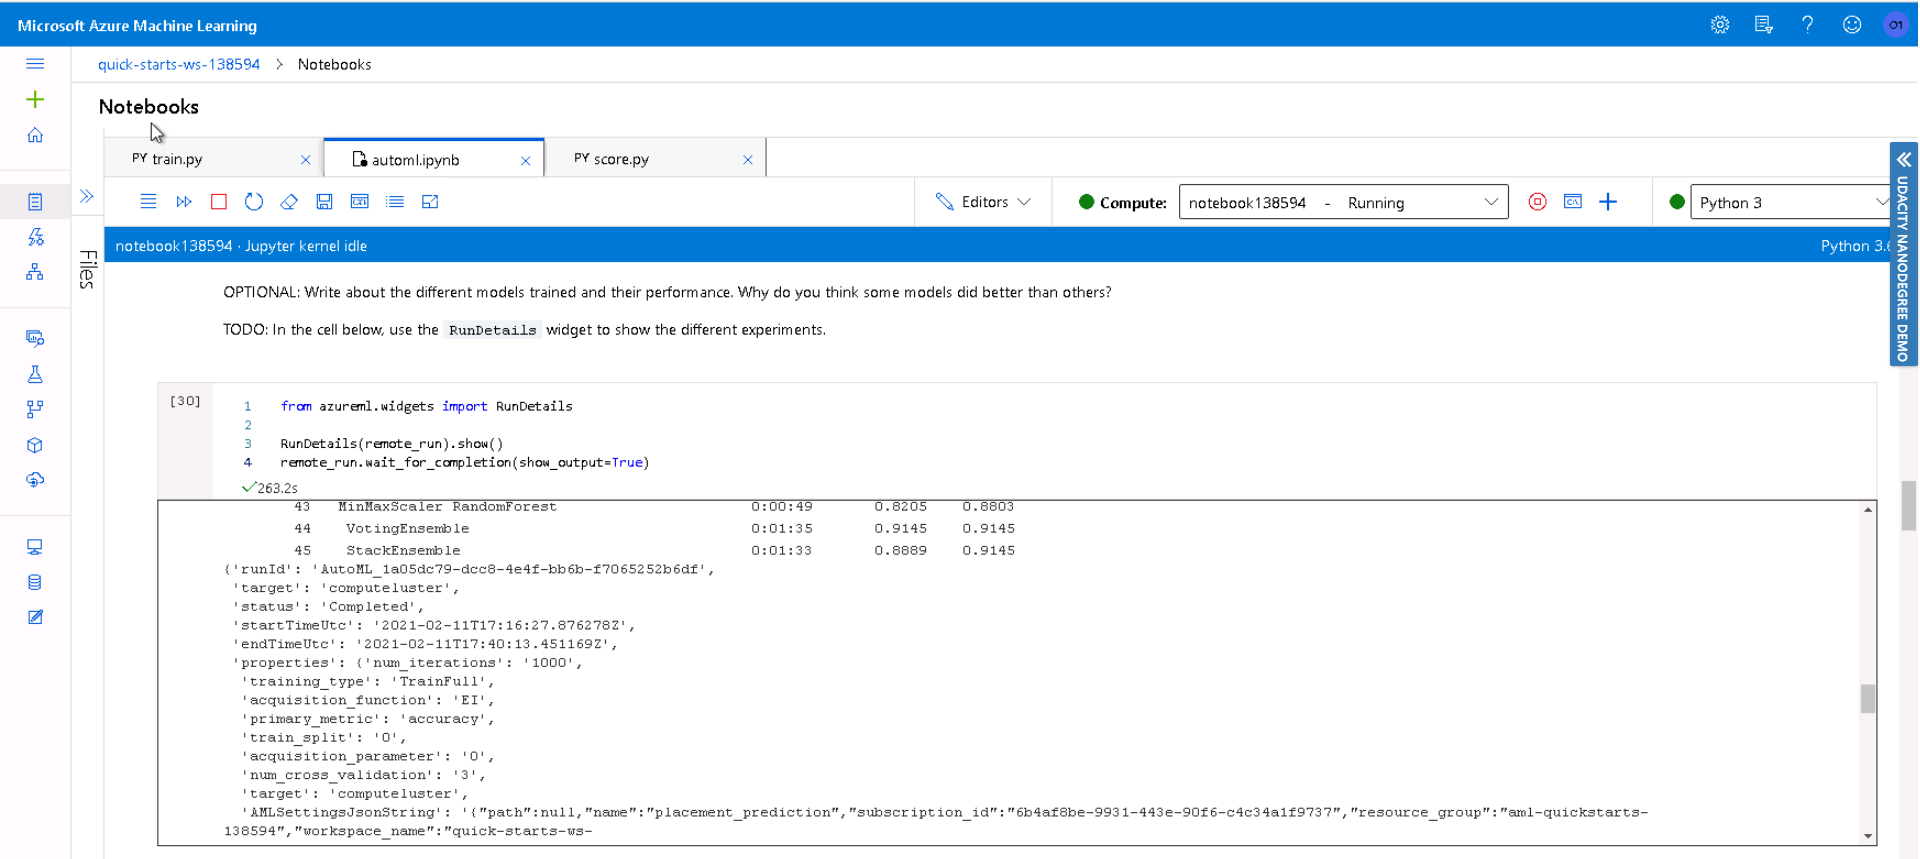Click the Microsoft Azure Machine Learning title

(x=137, y=25)
